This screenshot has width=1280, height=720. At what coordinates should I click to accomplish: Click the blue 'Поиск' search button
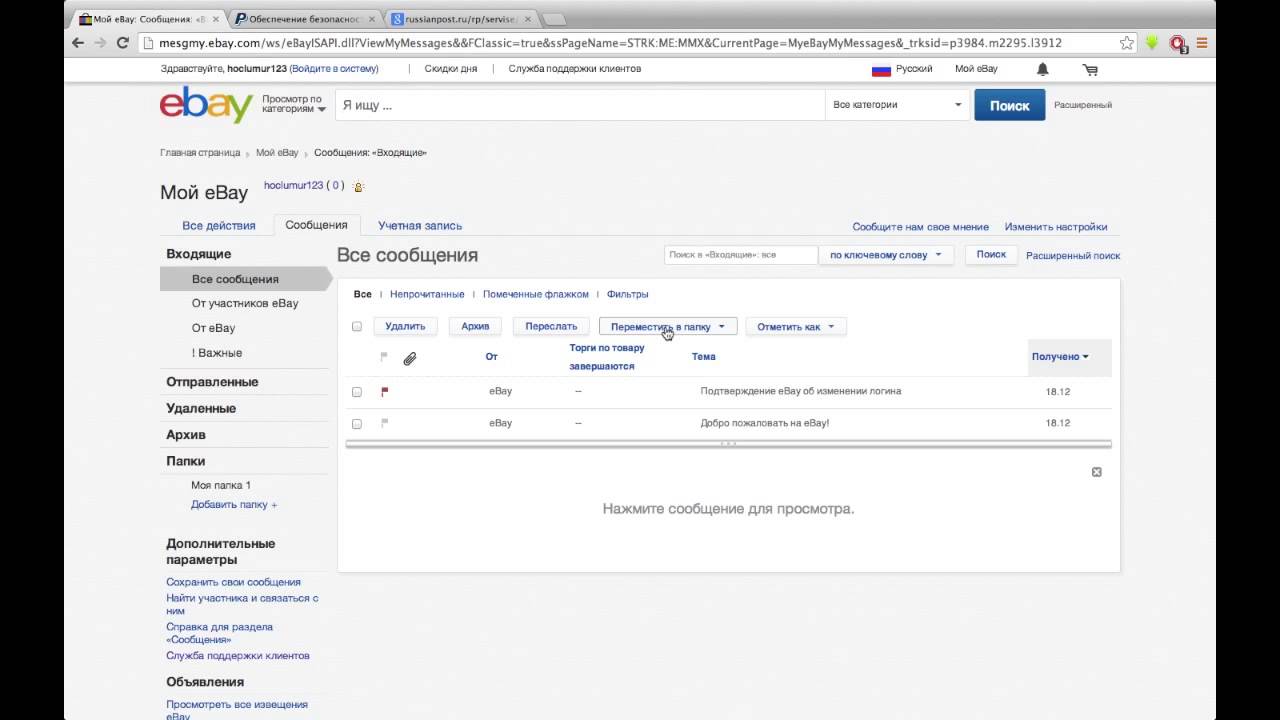[1010, 105]
